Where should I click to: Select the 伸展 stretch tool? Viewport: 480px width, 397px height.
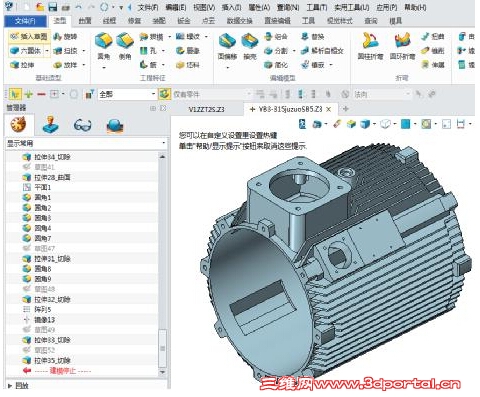coord(432,65)
